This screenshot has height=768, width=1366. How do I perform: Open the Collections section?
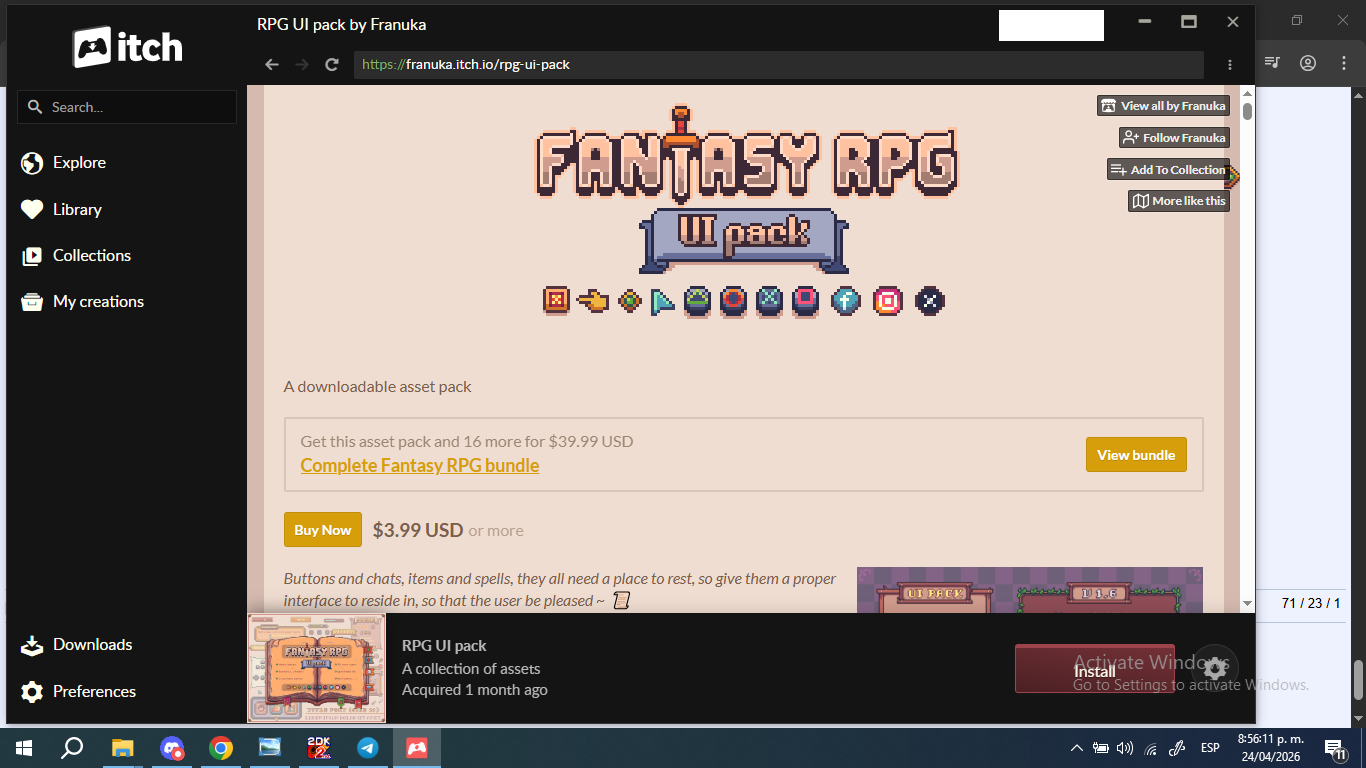click(x=76, y=255)
